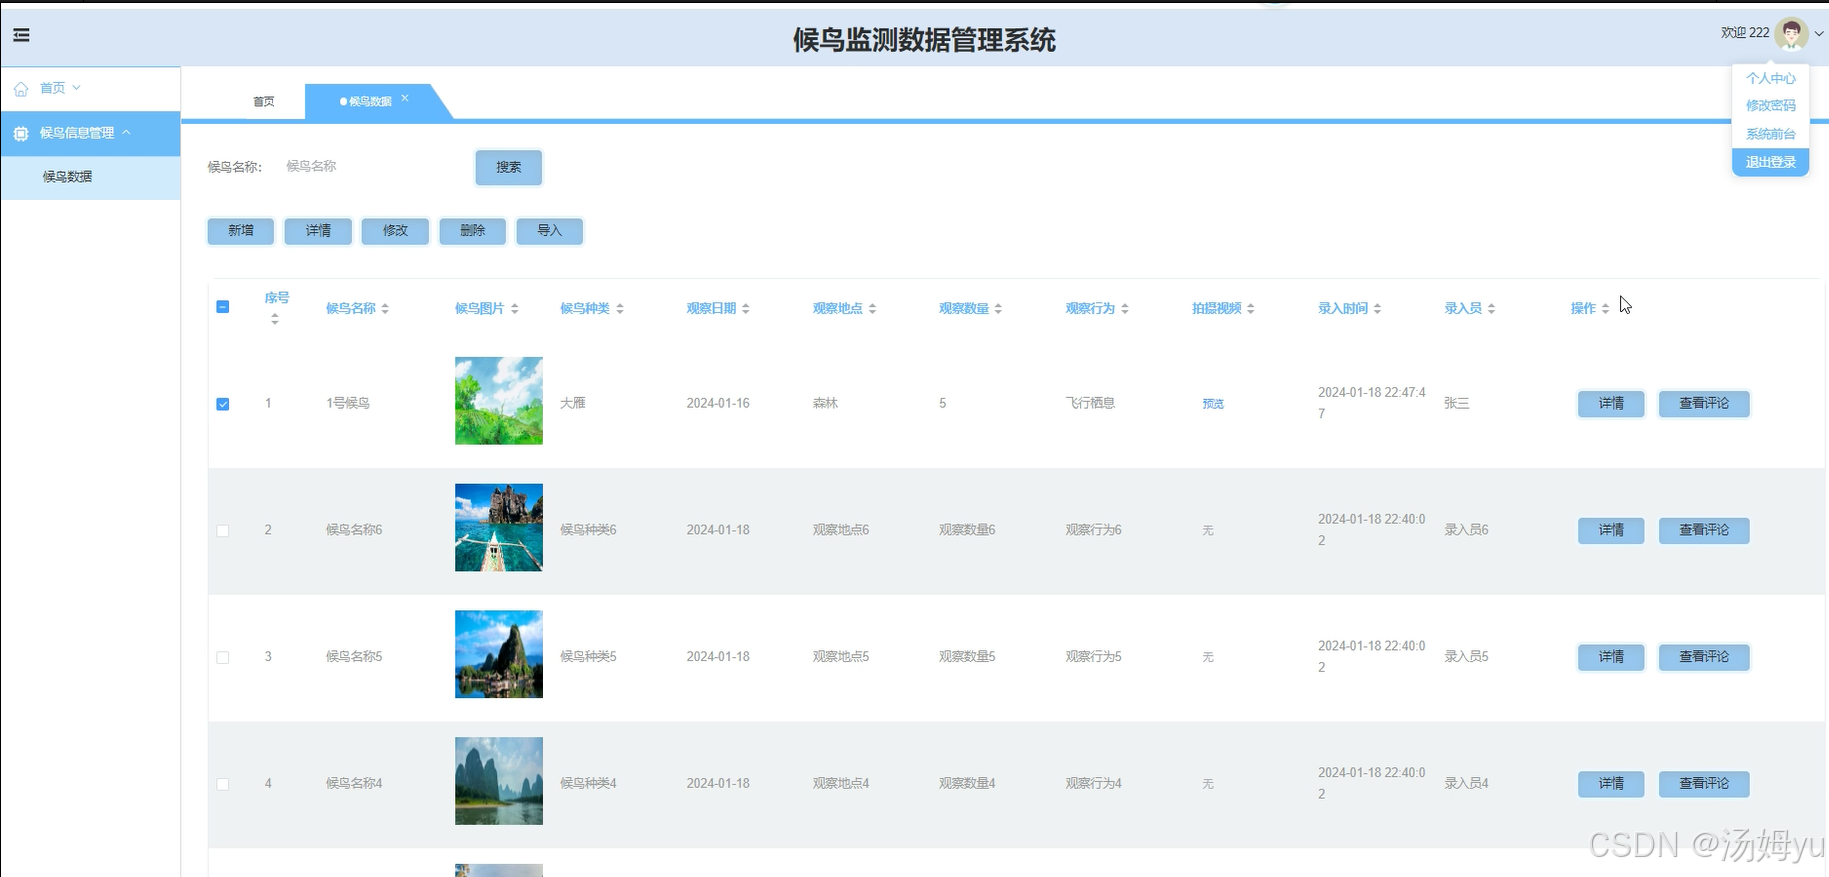Sort by 观察日期 column arrows
This screenshot has width=1829, height=877.
point(746,309)
